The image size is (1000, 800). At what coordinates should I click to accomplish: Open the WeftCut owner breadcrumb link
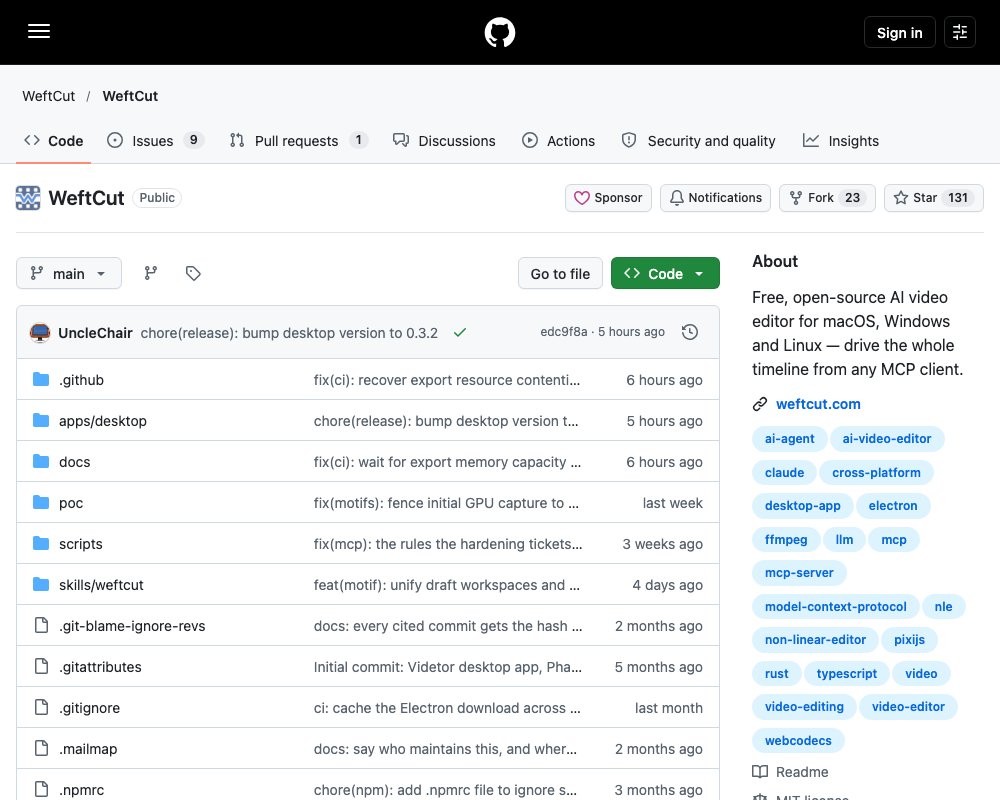48,96
